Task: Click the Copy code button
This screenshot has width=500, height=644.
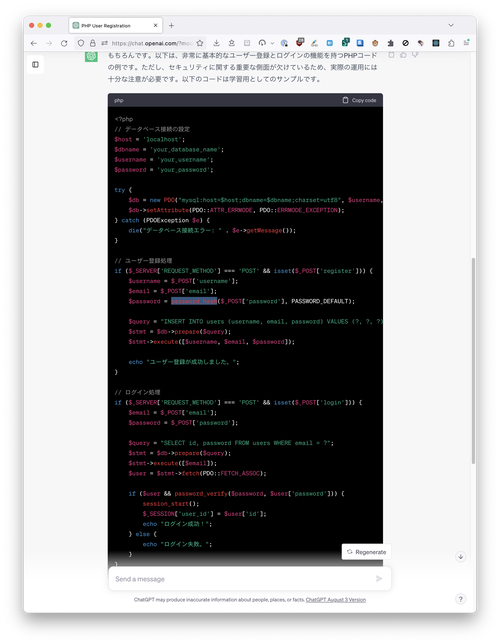Action: (x=359, y=100)
